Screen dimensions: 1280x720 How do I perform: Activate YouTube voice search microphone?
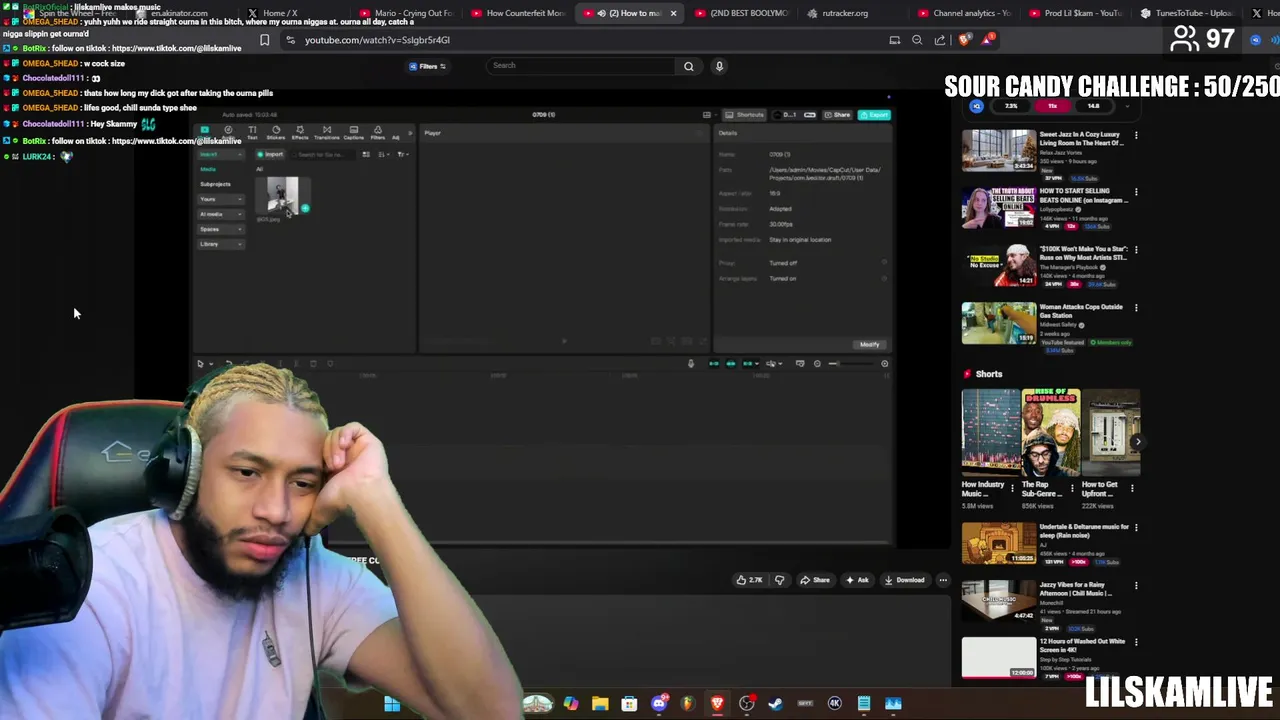point(719,66)
